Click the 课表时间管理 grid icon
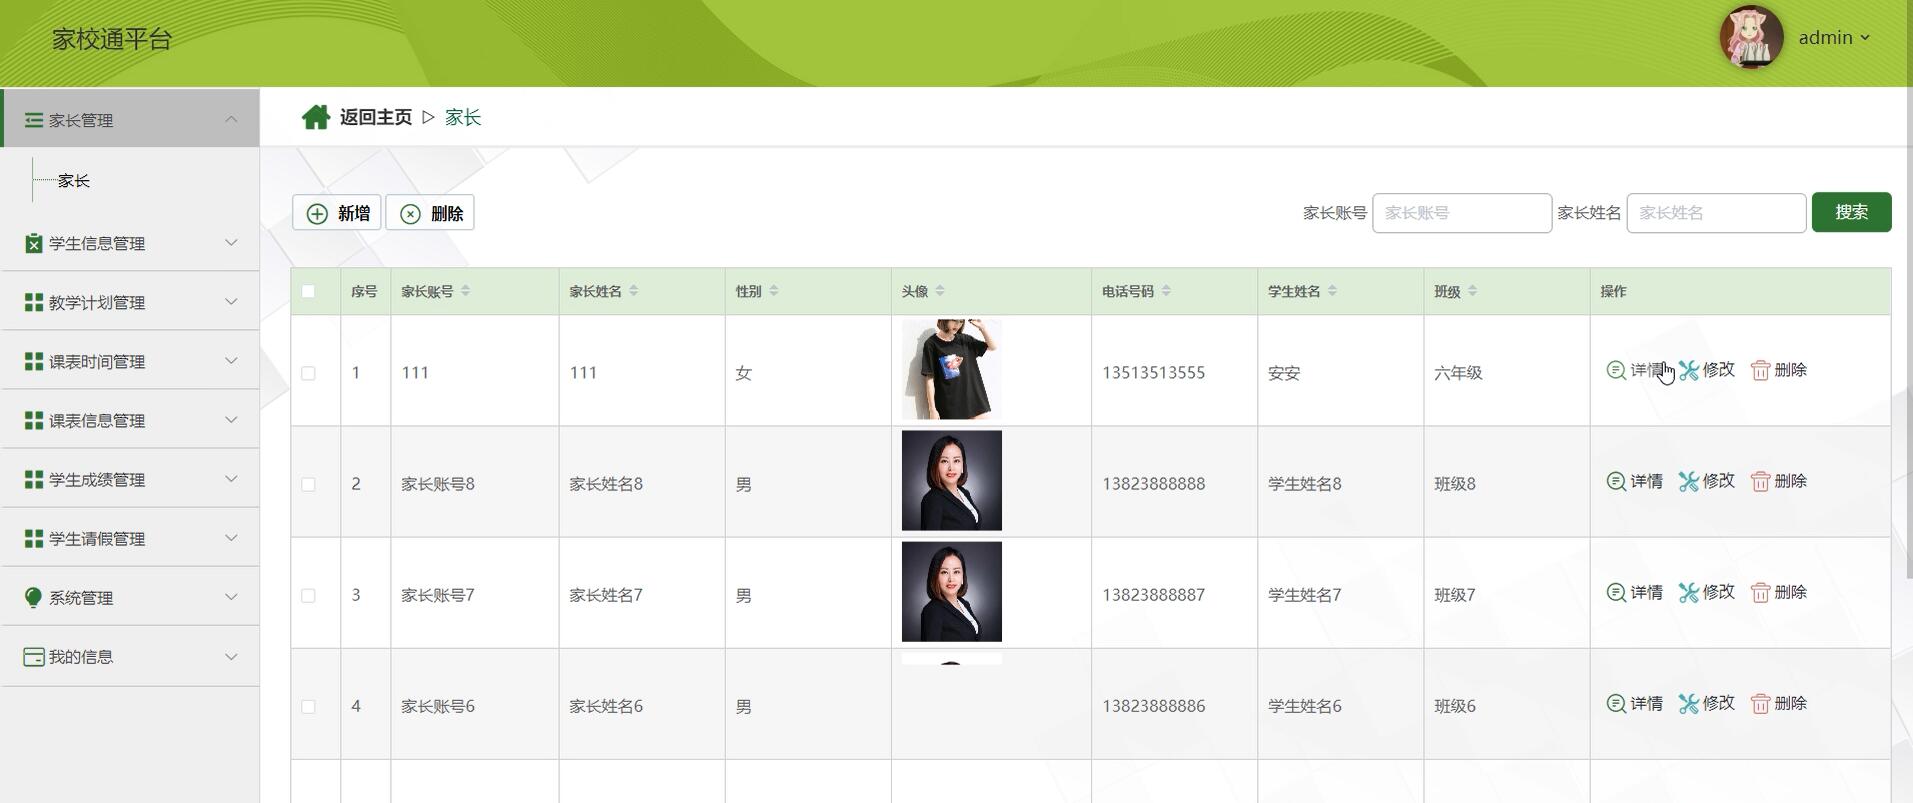This screenshot has width=1913, height=803. click(x=34, y=361)
